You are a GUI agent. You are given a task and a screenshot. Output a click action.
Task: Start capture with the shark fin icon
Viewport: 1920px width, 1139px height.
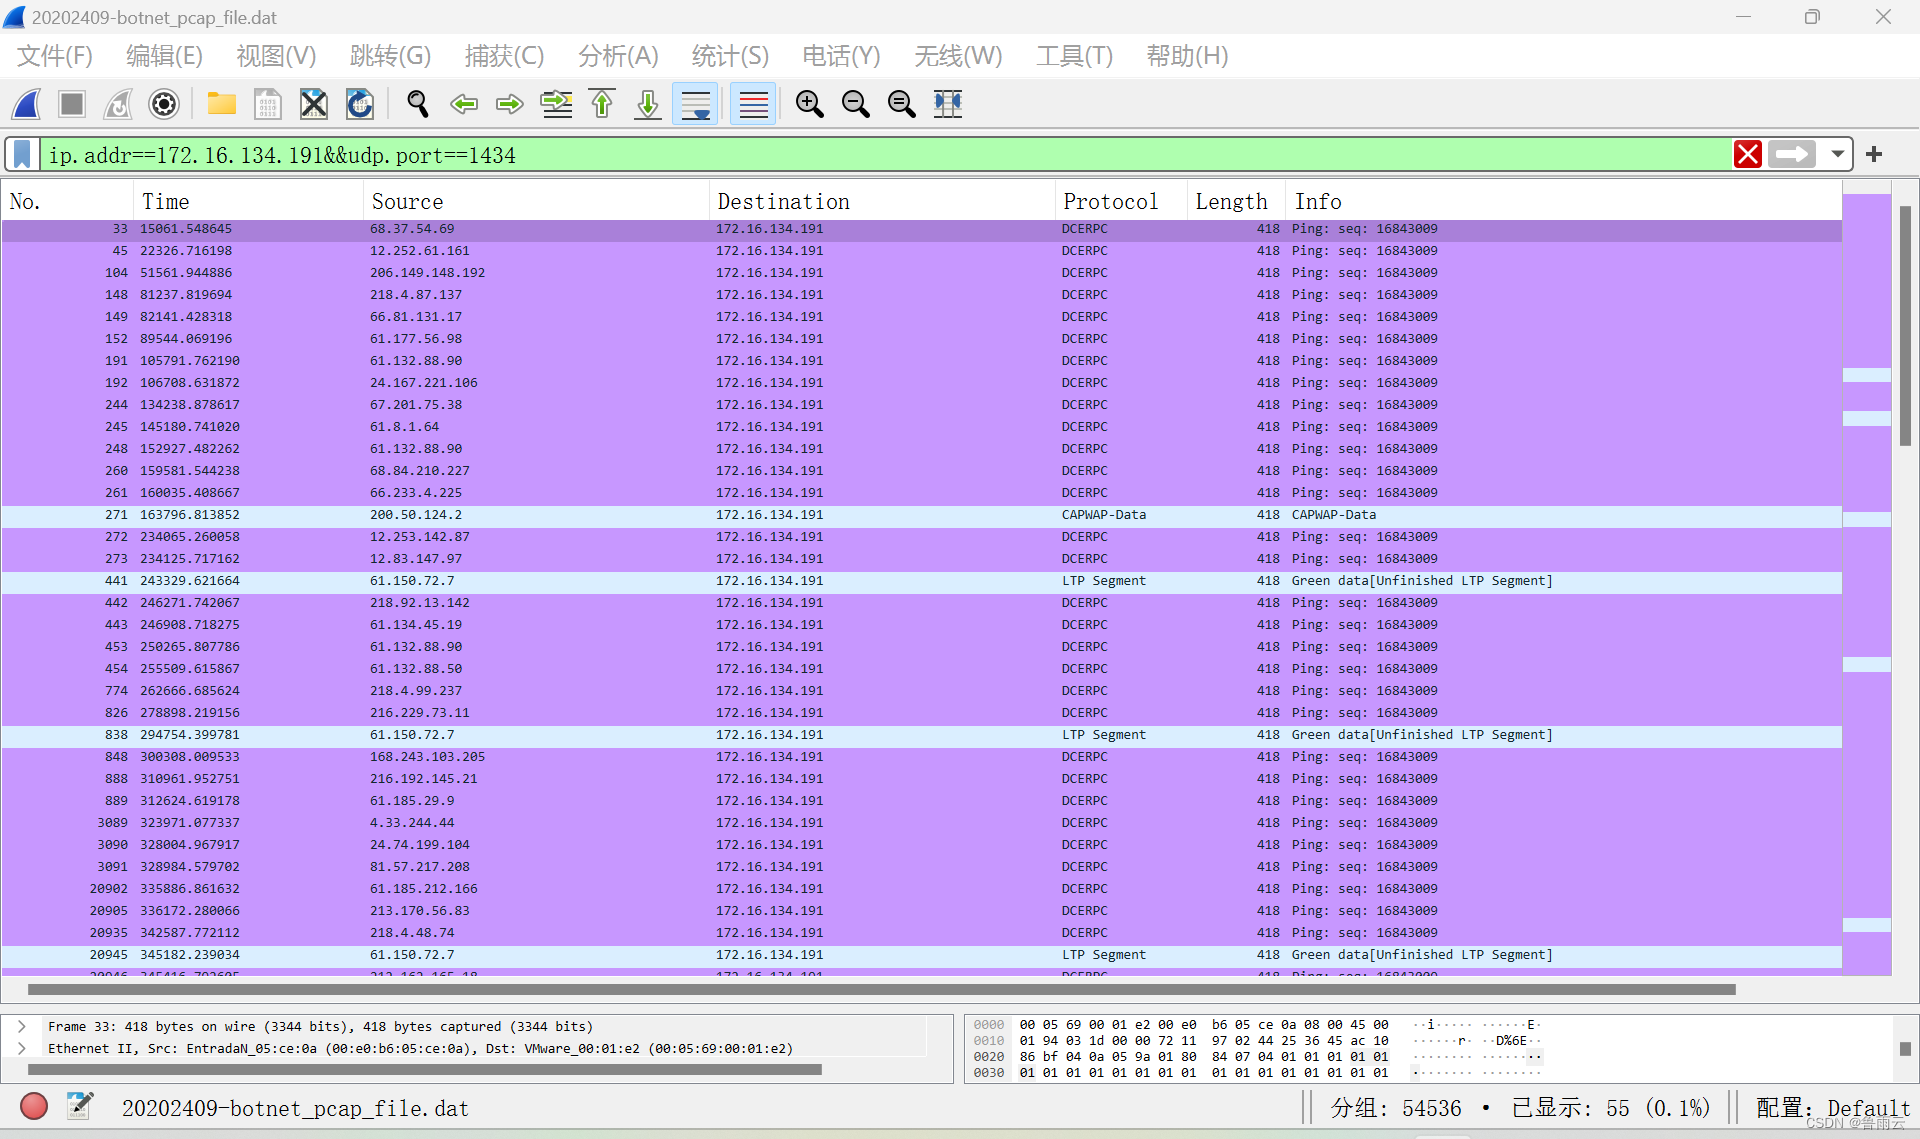click(x=27, y=104)
